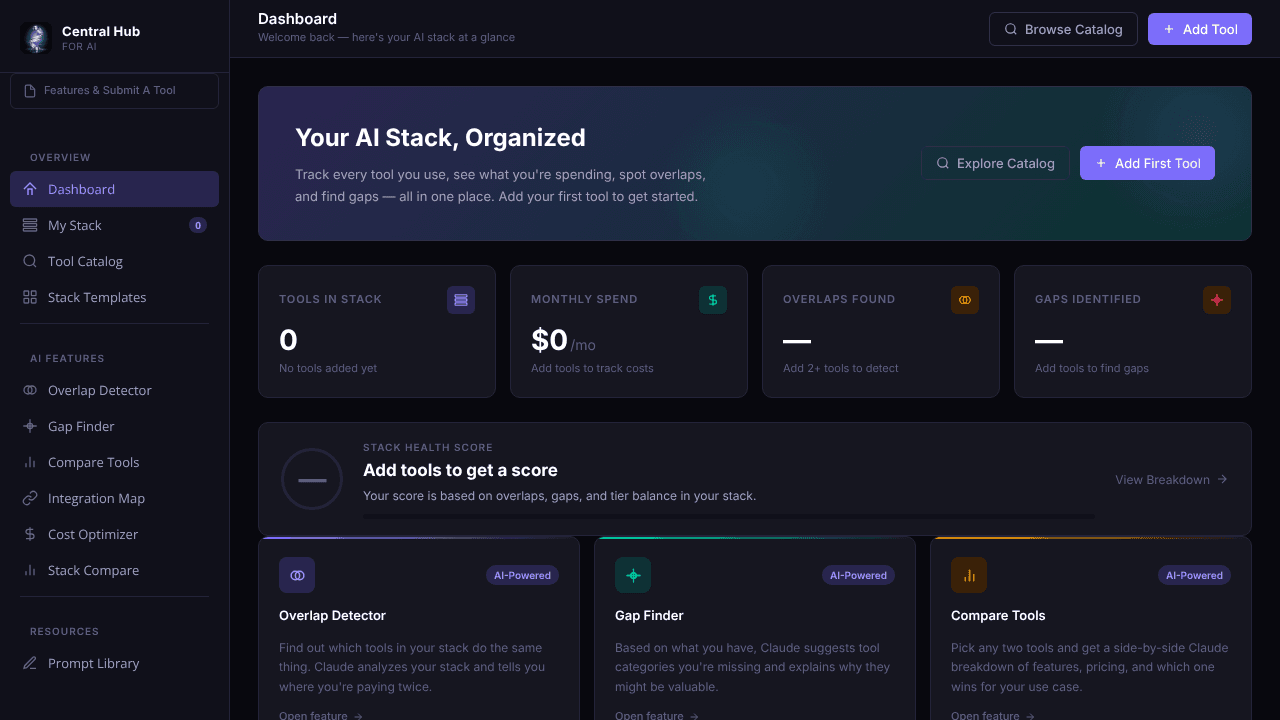Click the Overlap Detector feature card icon

[297, 575]
